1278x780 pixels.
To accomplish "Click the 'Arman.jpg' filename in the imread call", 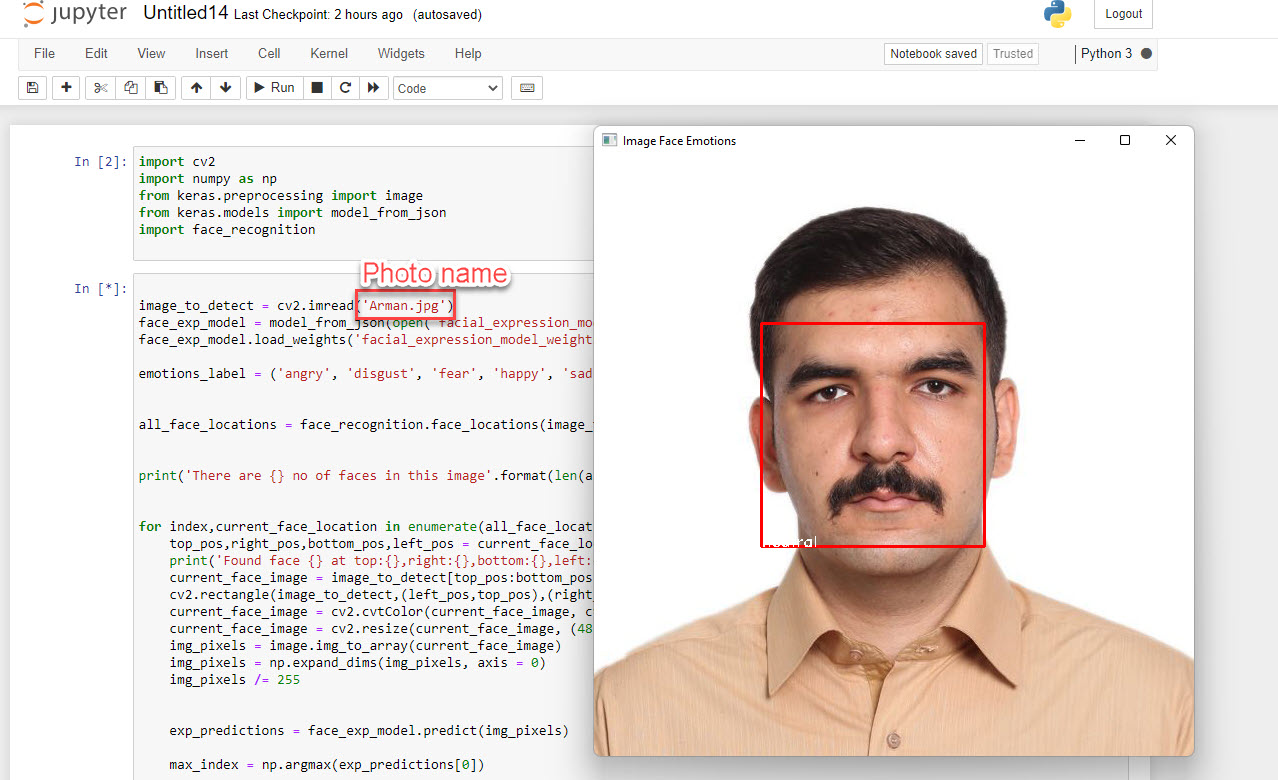I will pos(405,305).
